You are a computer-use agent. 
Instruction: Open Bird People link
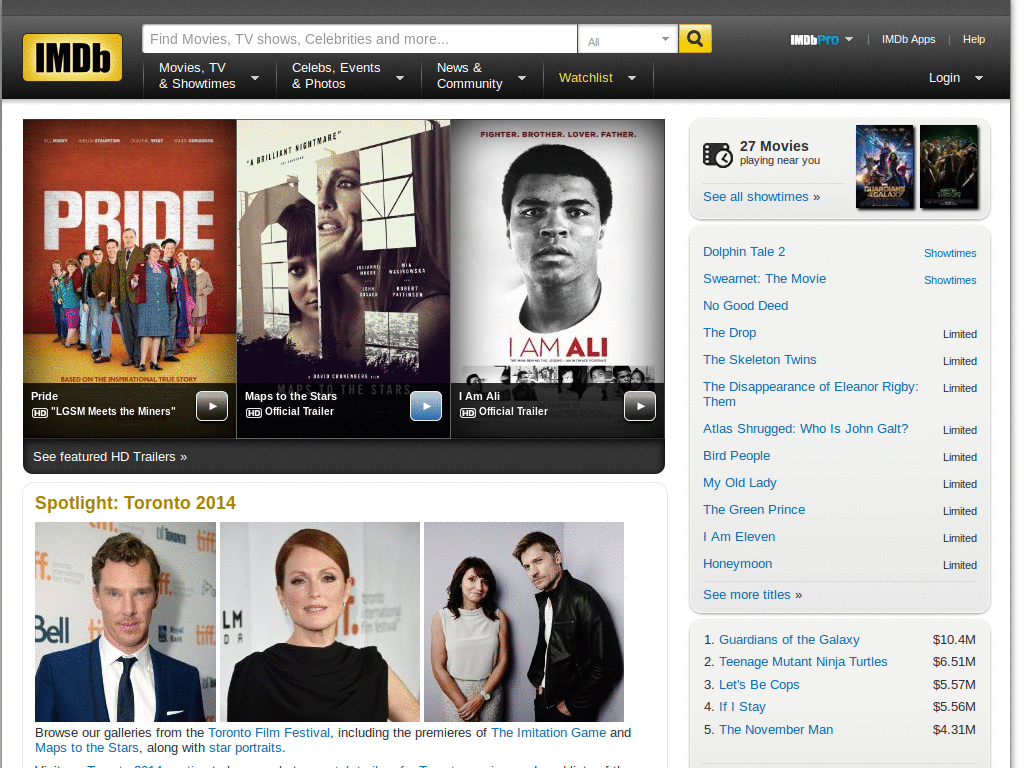[x=736, y=455]
